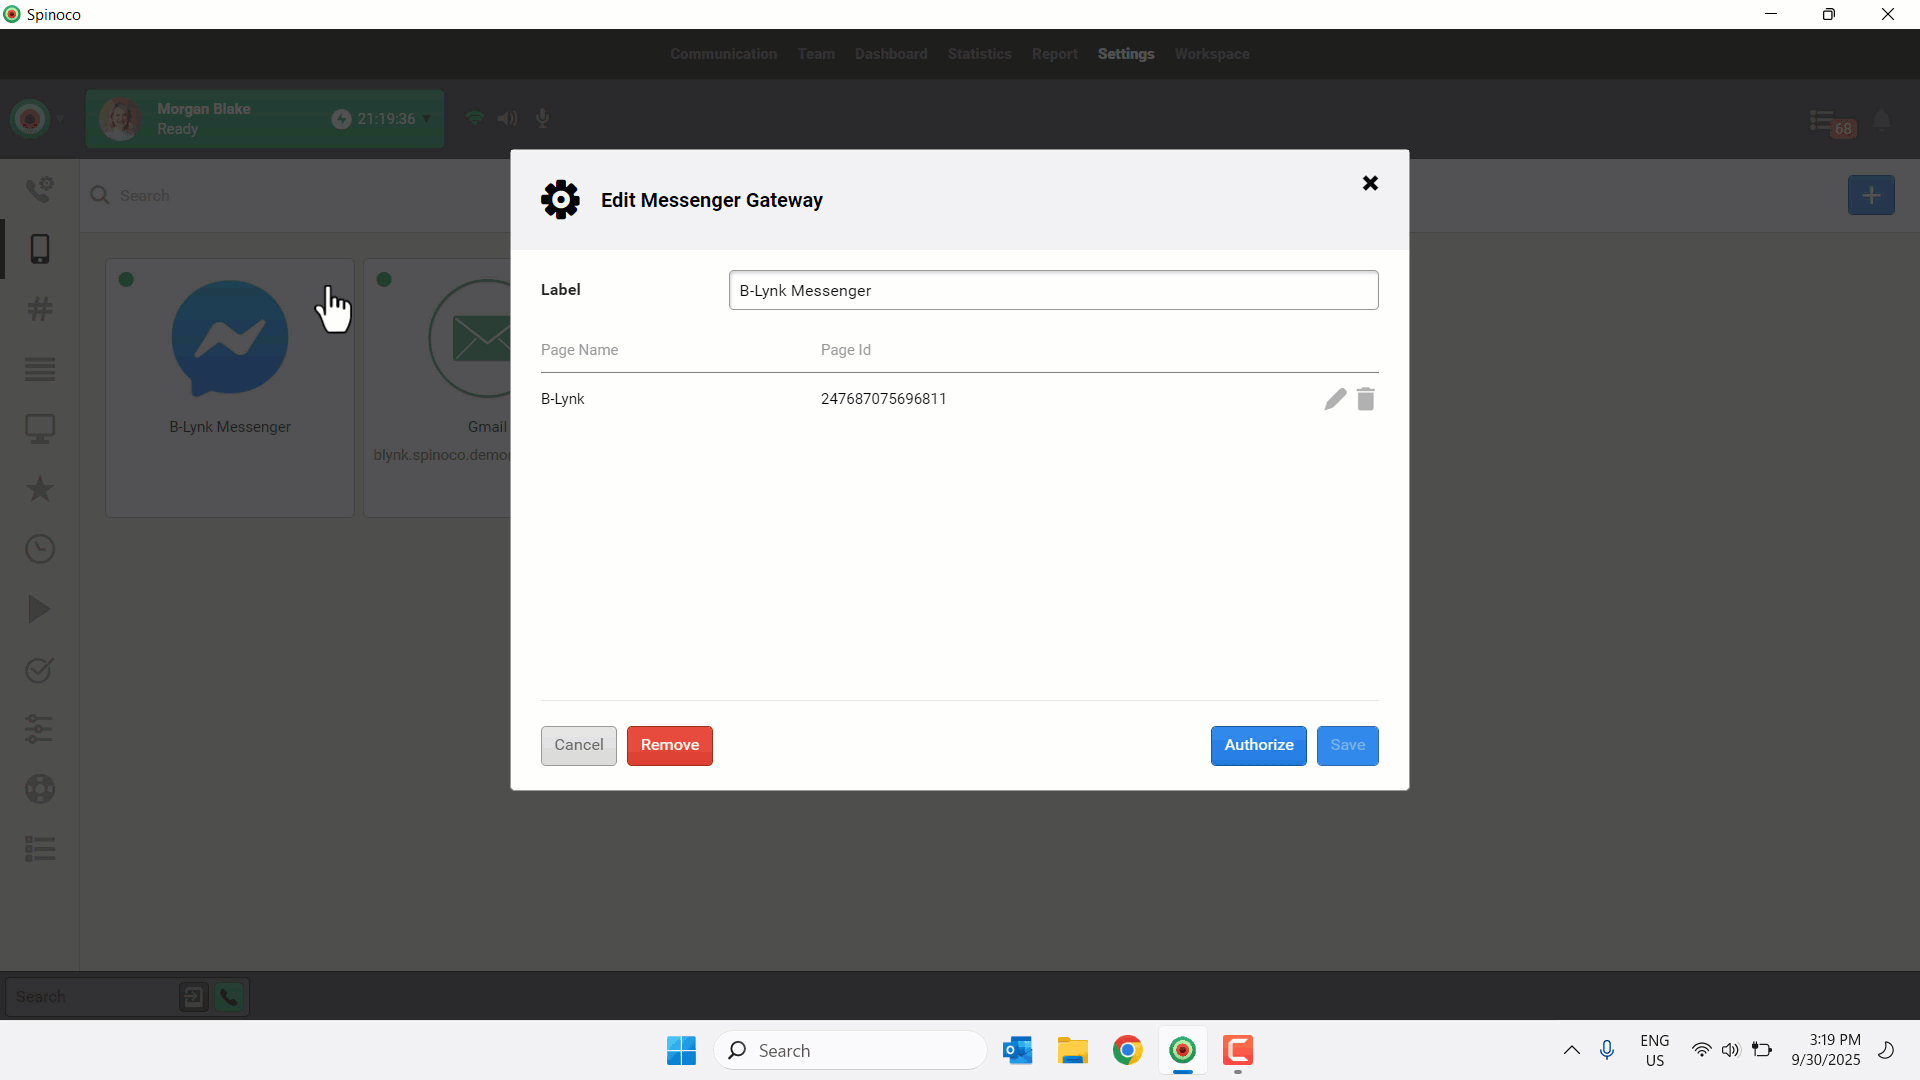Click the Label text field

pos(1053,290)
